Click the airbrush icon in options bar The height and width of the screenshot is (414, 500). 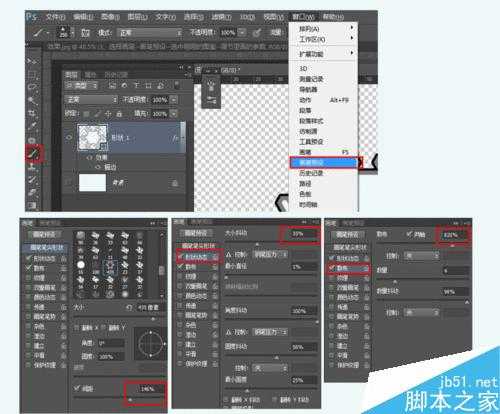tap(257, 32)
